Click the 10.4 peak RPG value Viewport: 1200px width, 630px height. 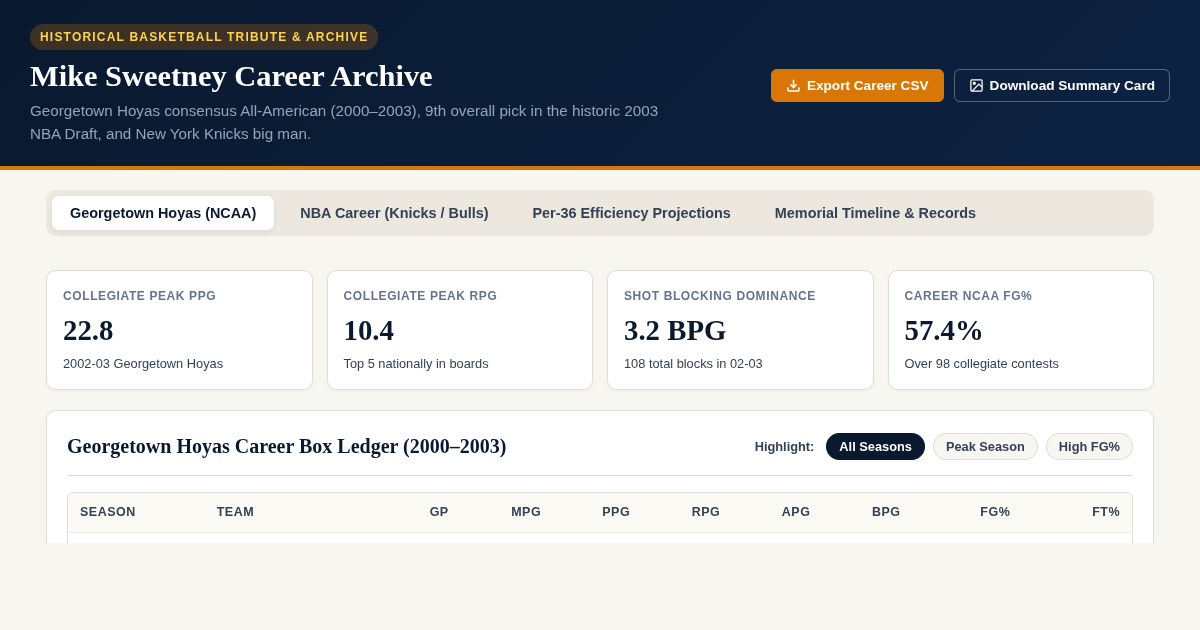coord(369,330)
